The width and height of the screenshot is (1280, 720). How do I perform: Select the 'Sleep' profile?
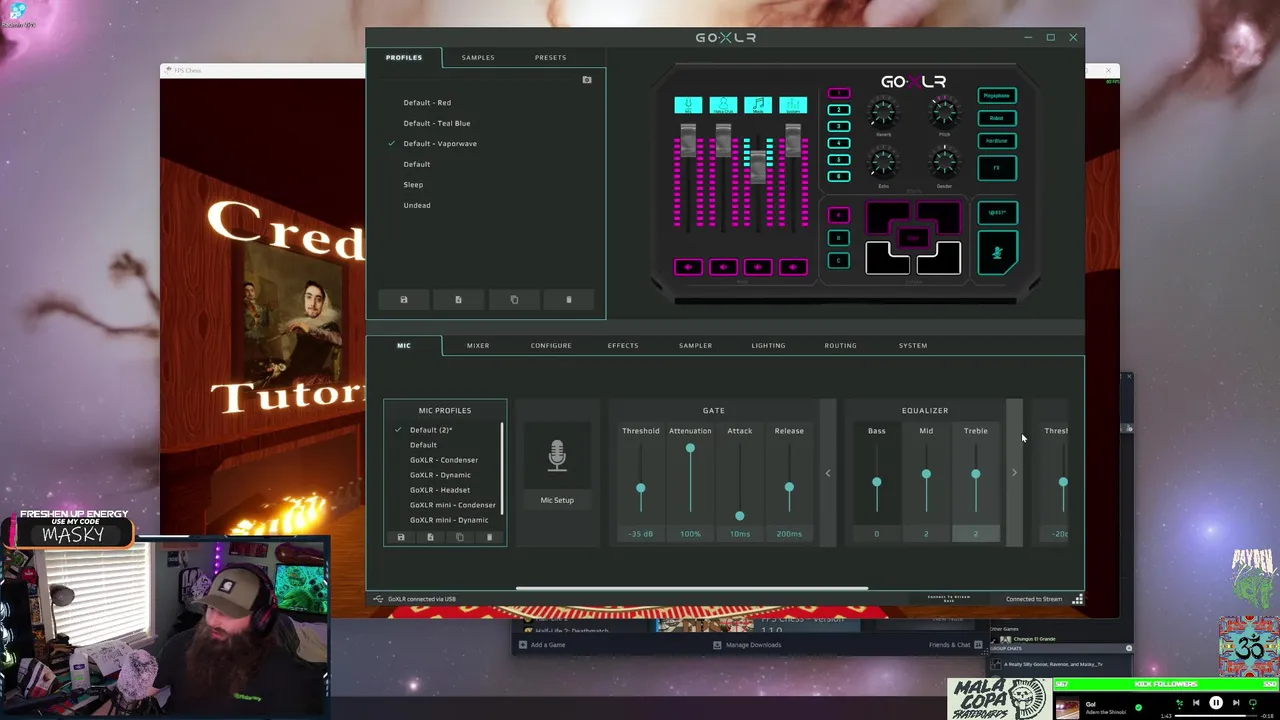click(x=413, y=184)
